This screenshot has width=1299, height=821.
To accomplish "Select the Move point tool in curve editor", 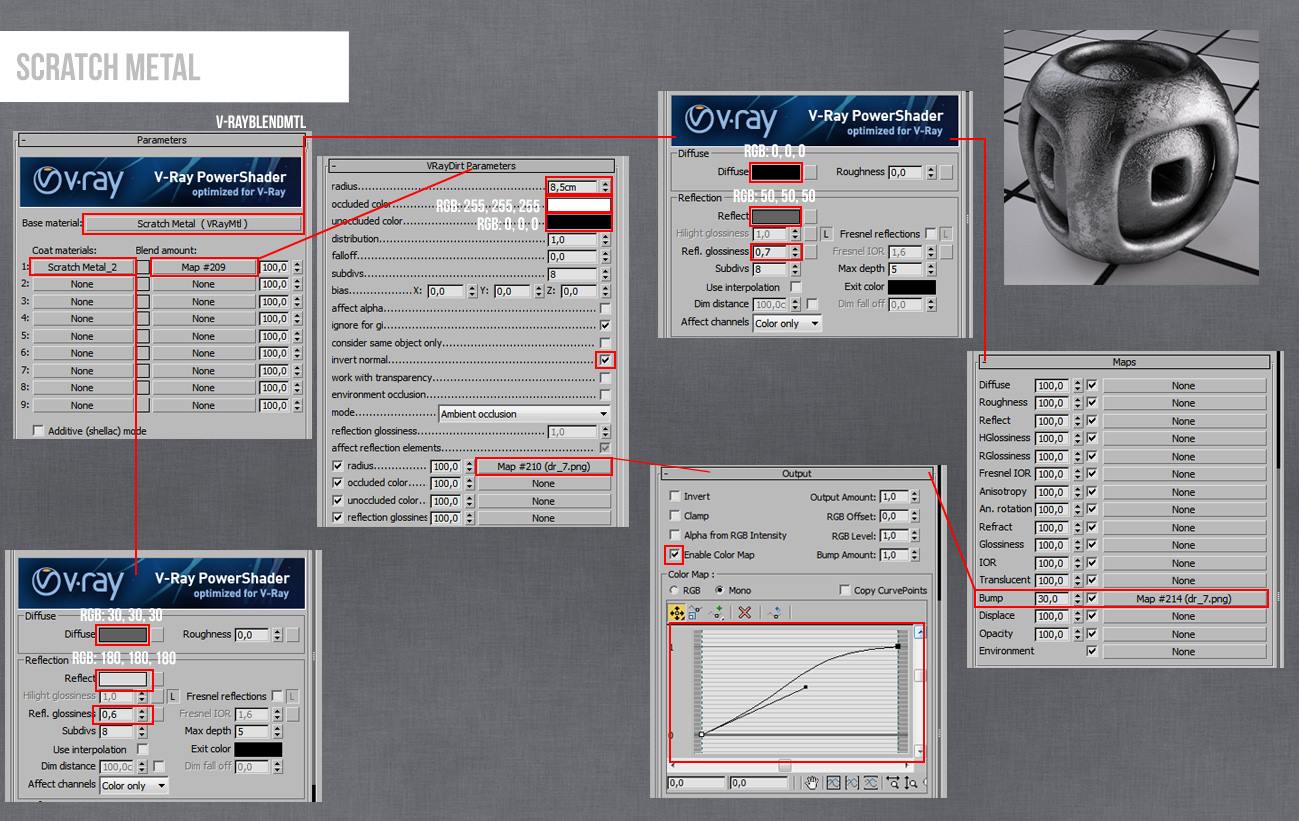I will point(677,613).
